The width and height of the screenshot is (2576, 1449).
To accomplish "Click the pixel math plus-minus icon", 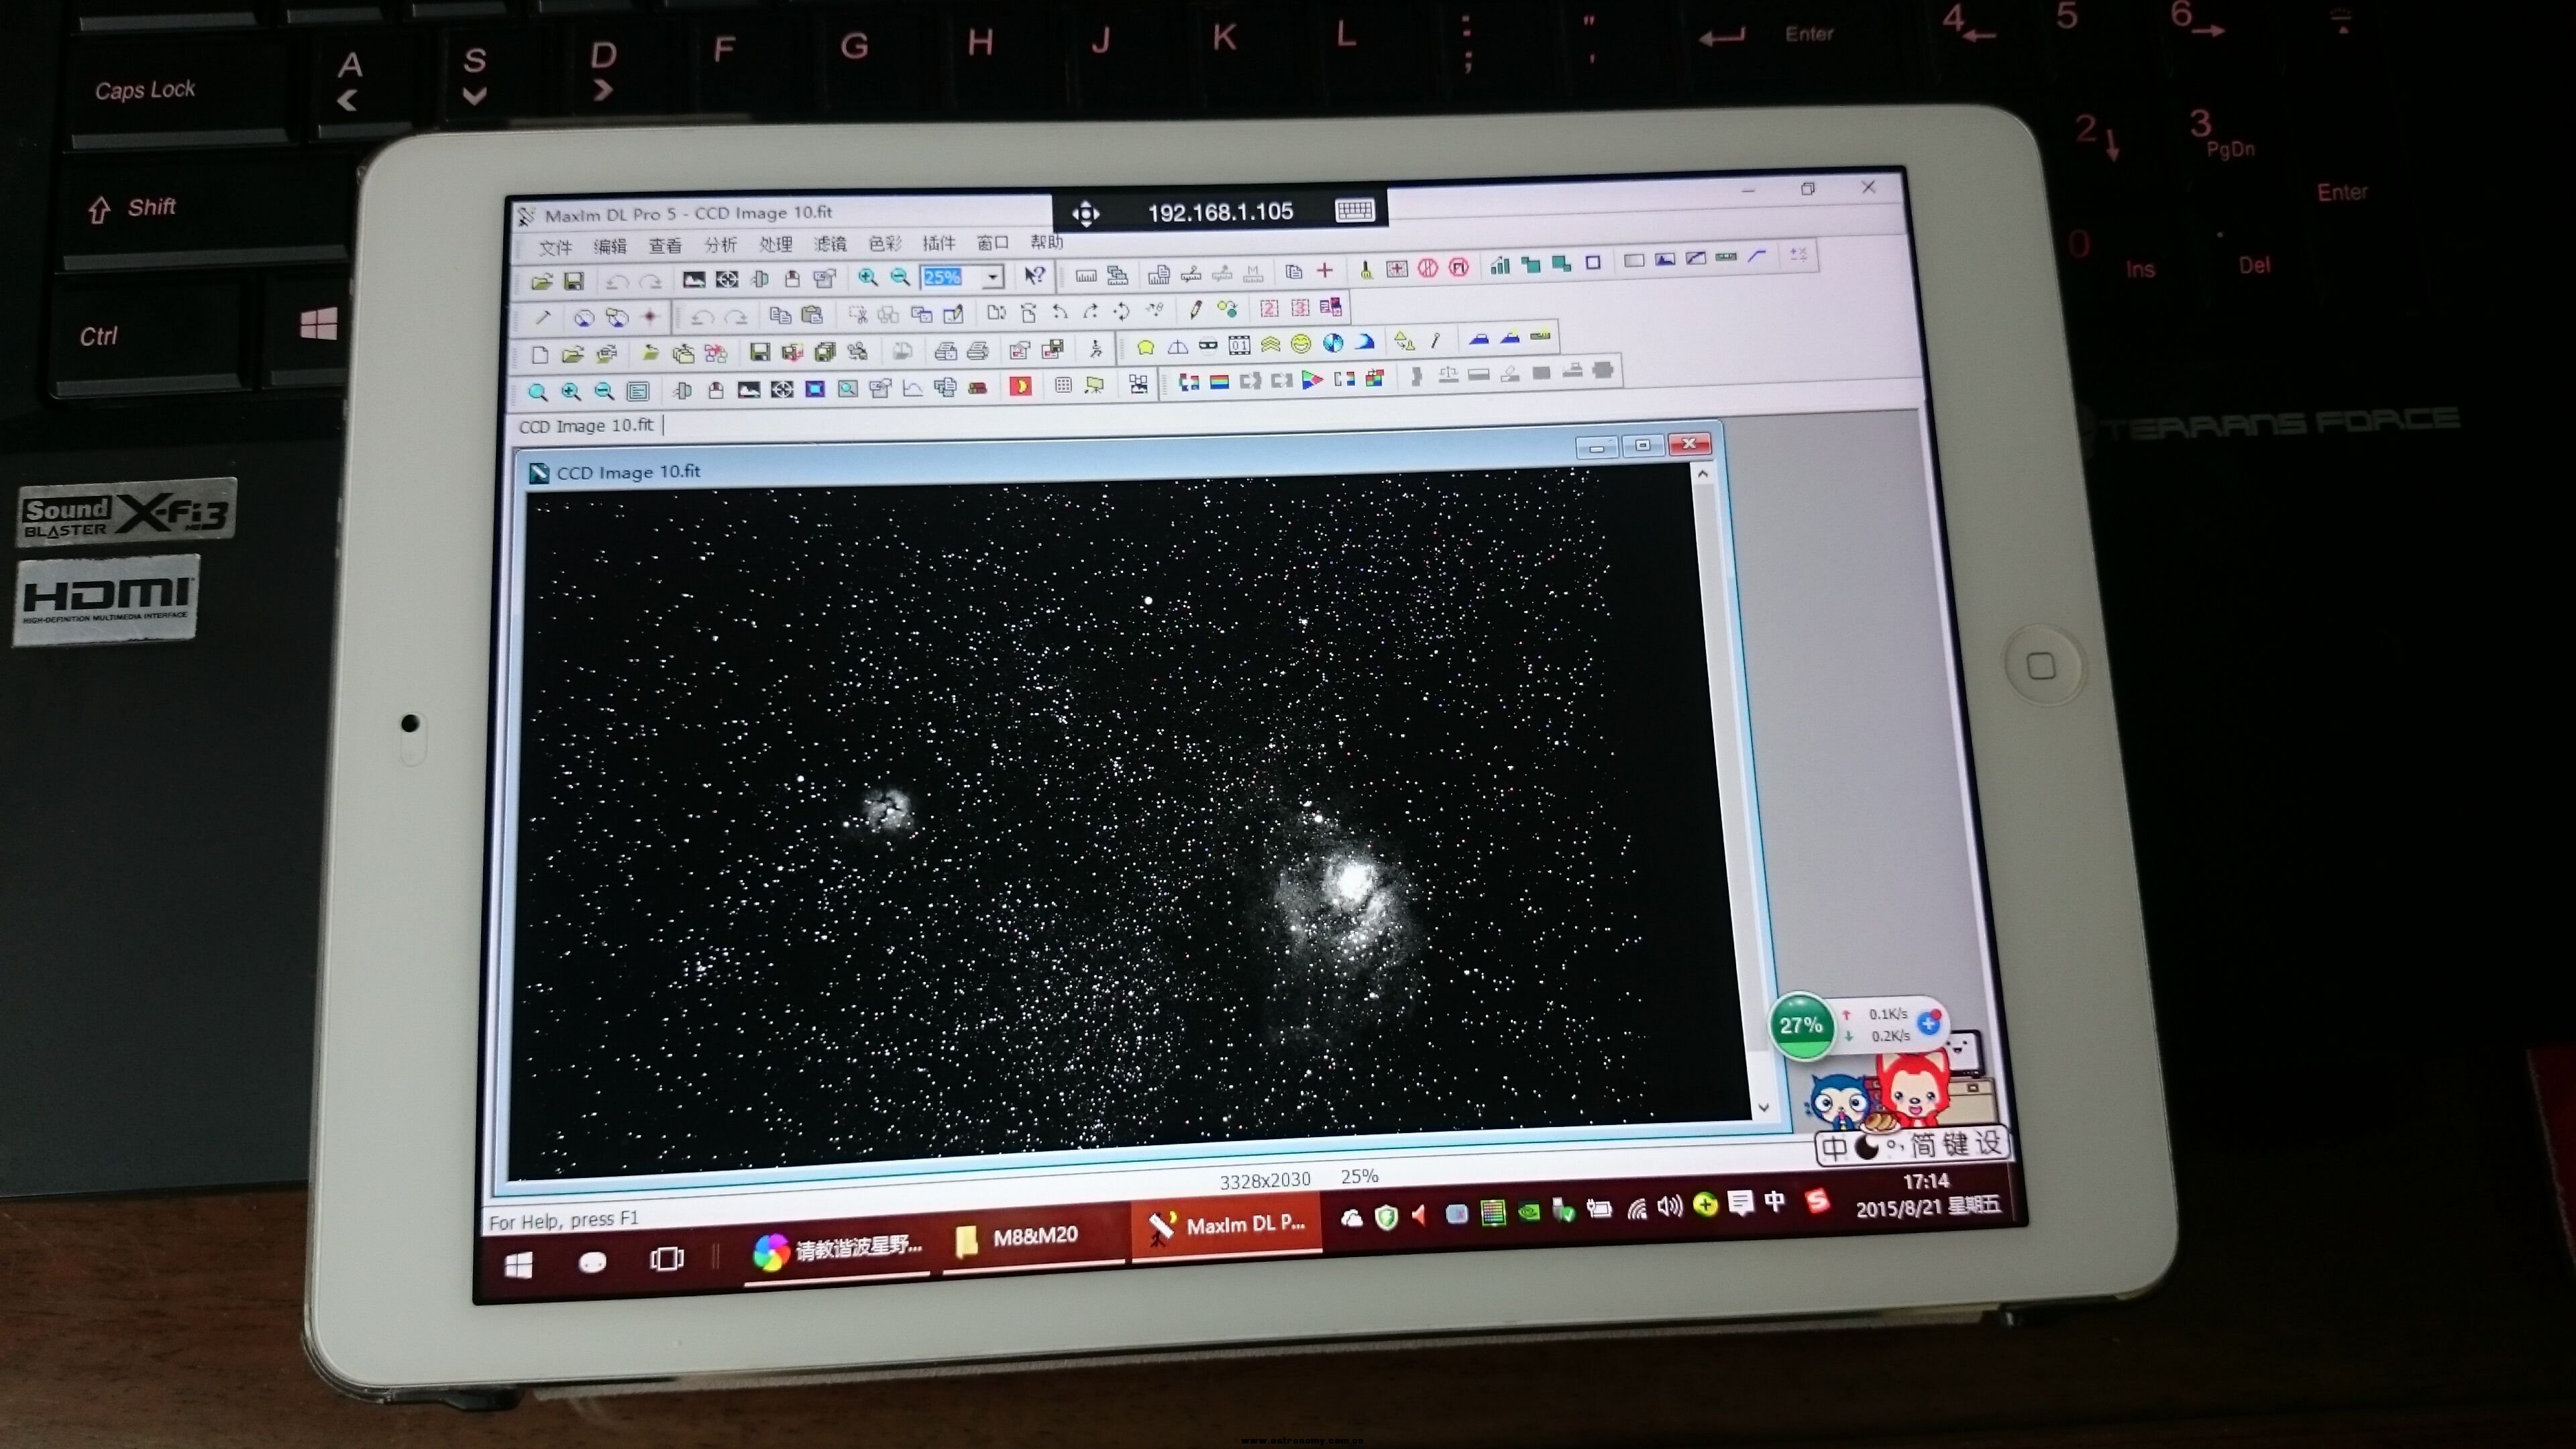I will pyautogui.click(x=1798, y=254).
